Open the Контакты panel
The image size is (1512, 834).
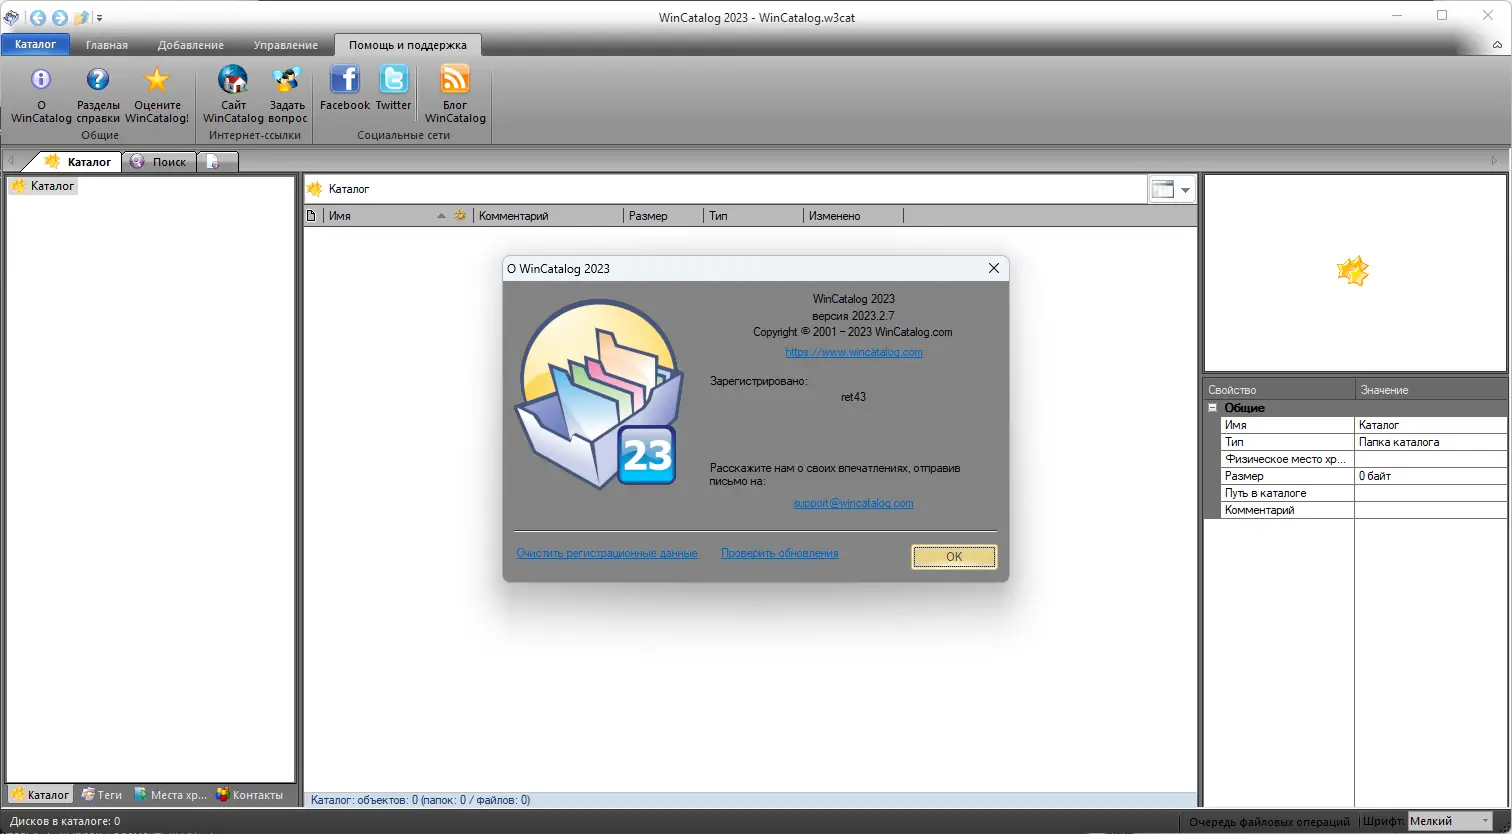pos(252,794)
